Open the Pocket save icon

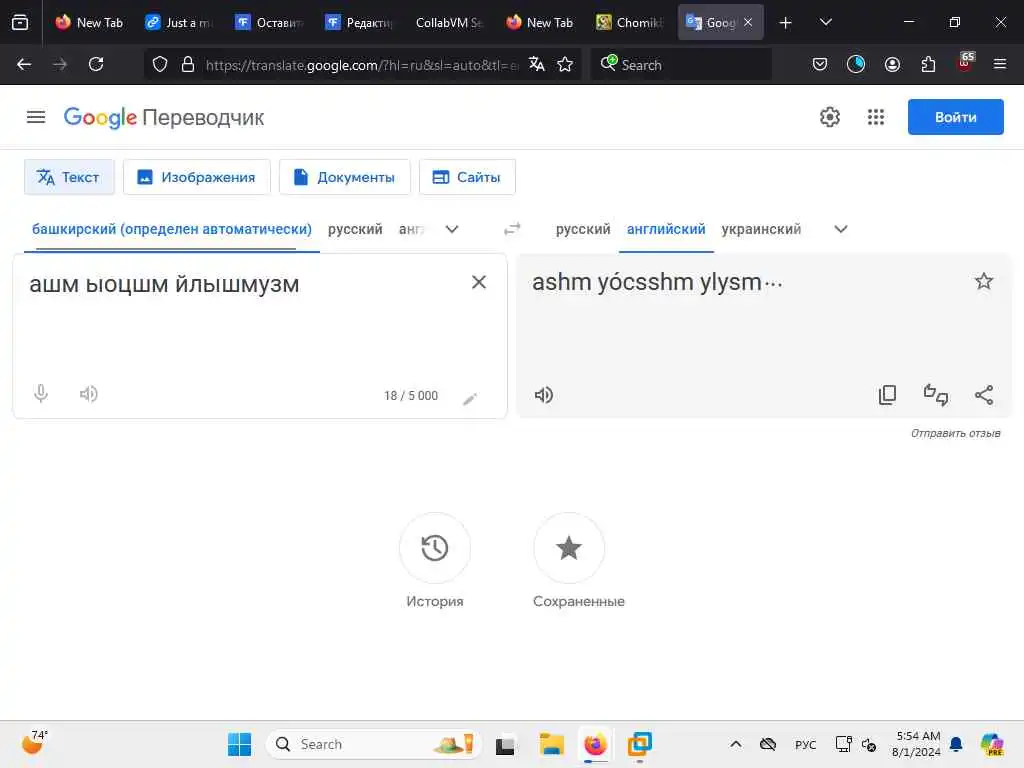820,64
